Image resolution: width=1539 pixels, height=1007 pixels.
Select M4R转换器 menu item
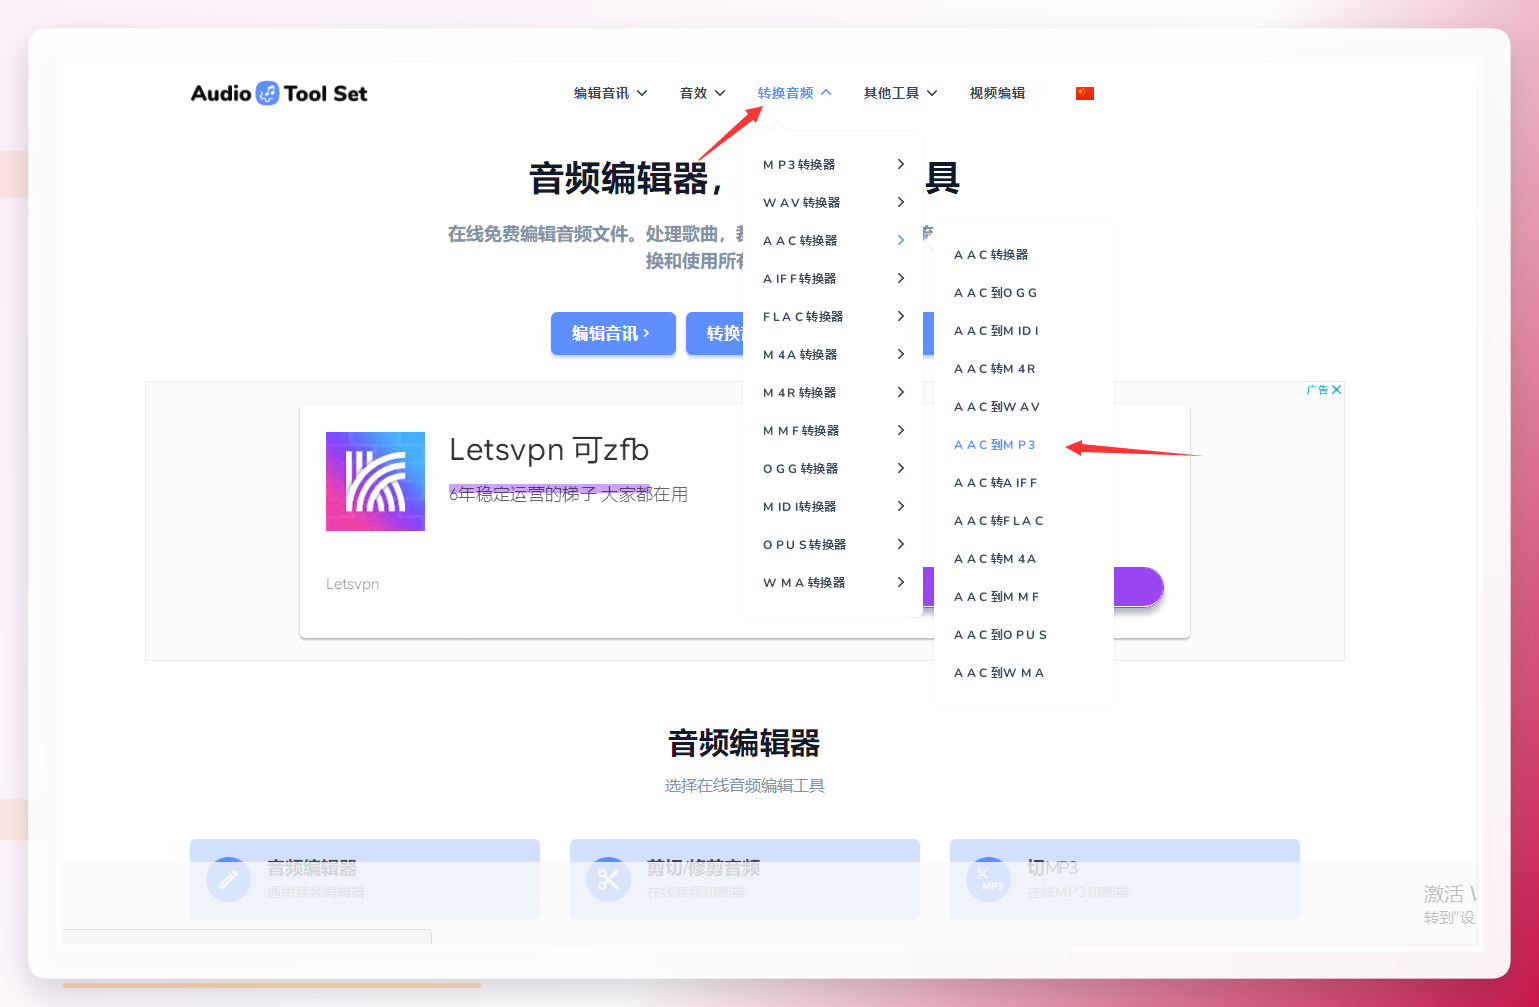[799, 392]
